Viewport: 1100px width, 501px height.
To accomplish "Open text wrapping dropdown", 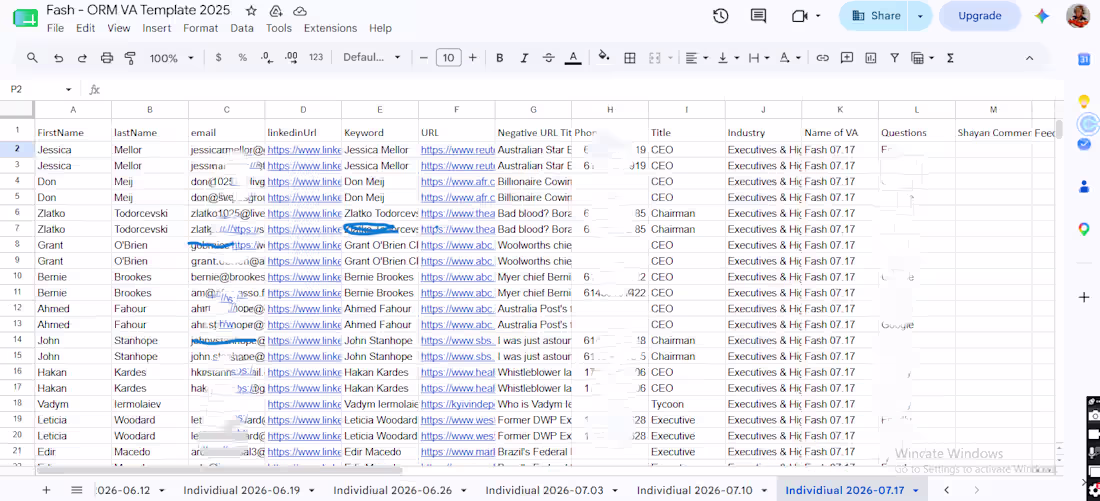I will click(759, 58).
